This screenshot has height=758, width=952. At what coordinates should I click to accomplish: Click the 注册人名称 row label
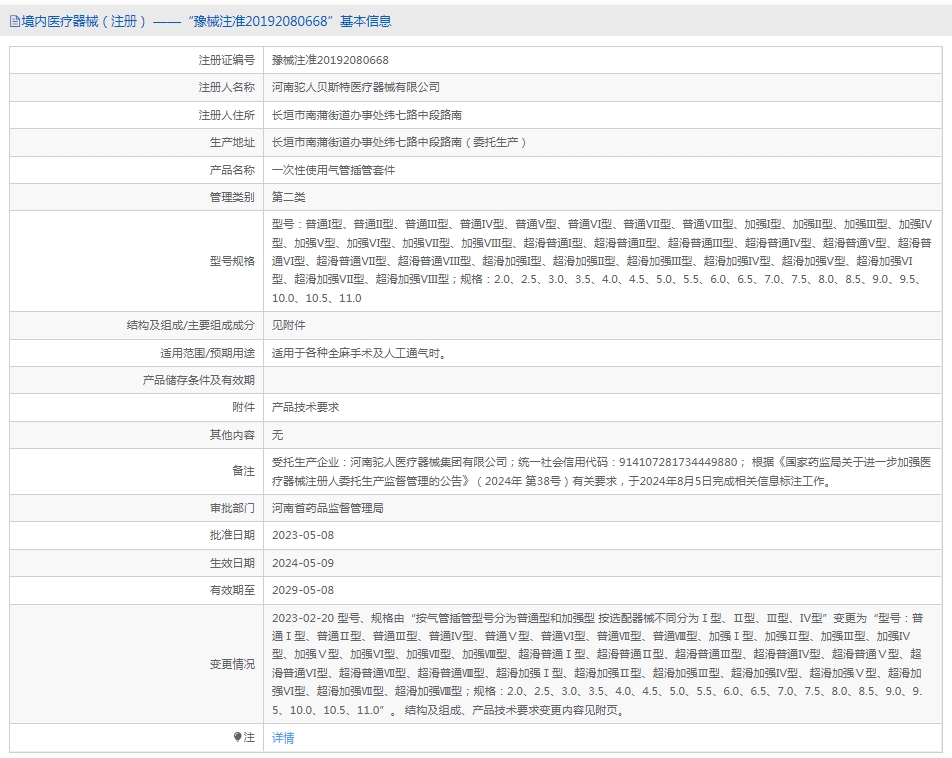point(226,87)
